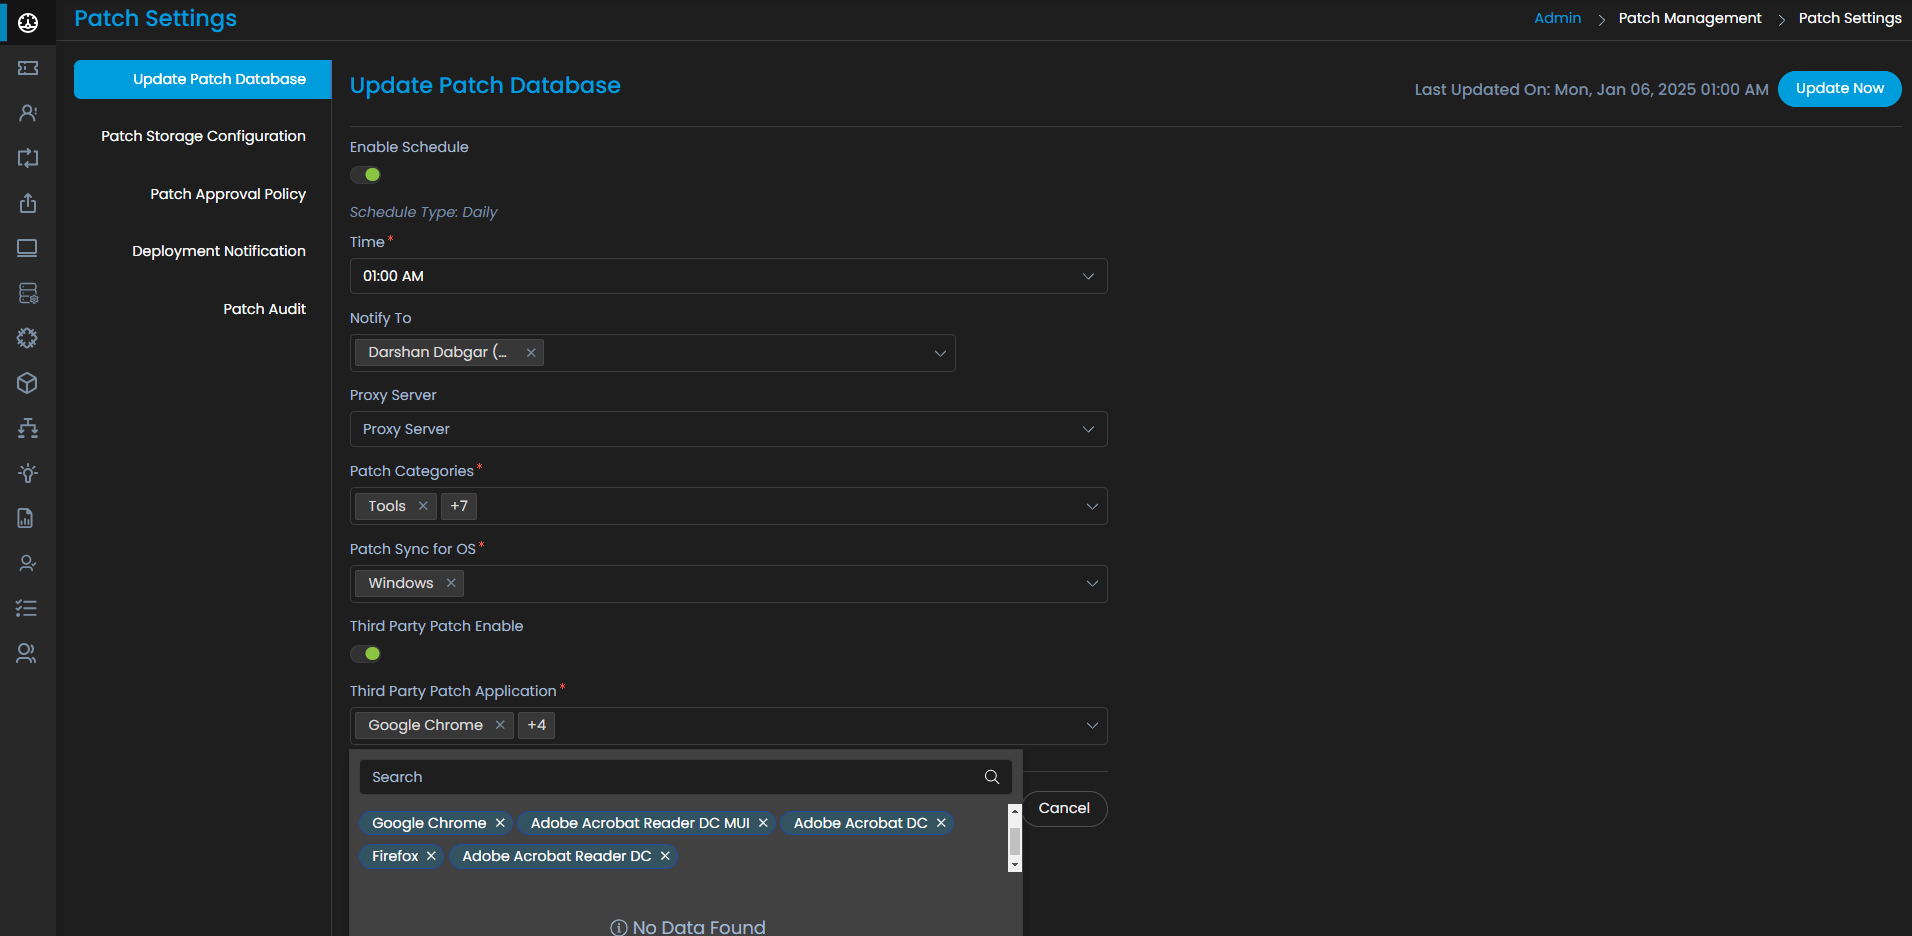Click the sync/refresh icon in the sidebar
This screenshot has width=1912, height=936.
(27, 157)
